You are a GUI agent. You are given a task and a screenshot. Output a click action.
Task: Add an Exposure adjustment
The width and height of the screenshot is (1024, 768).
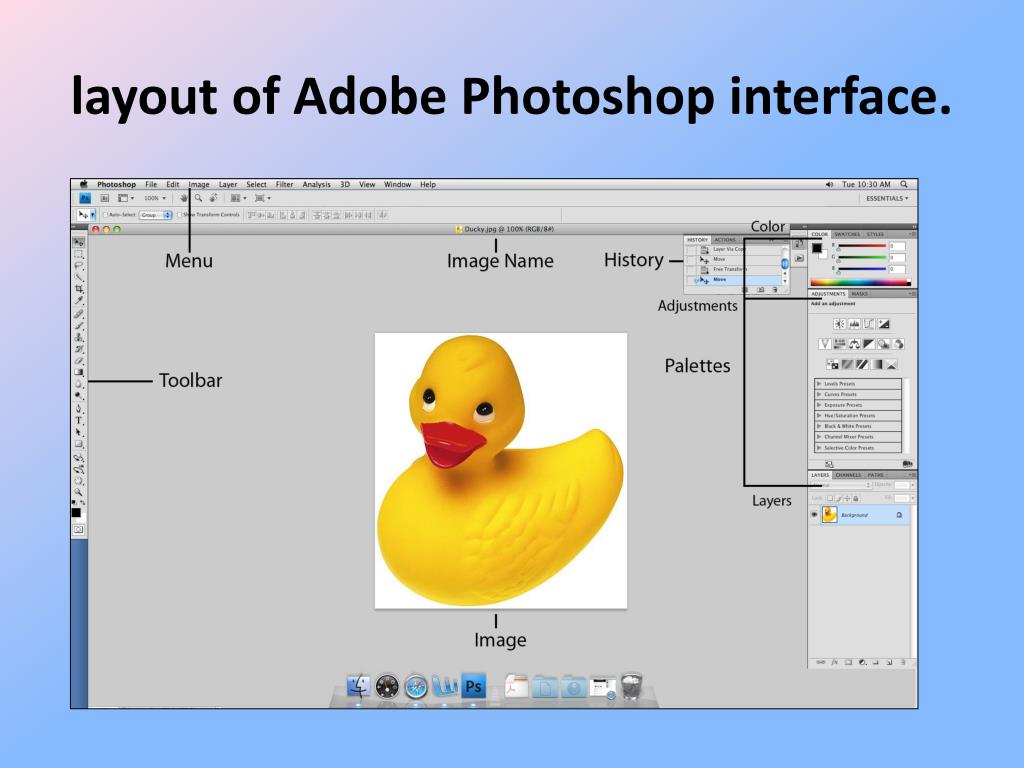click(884, 324)
